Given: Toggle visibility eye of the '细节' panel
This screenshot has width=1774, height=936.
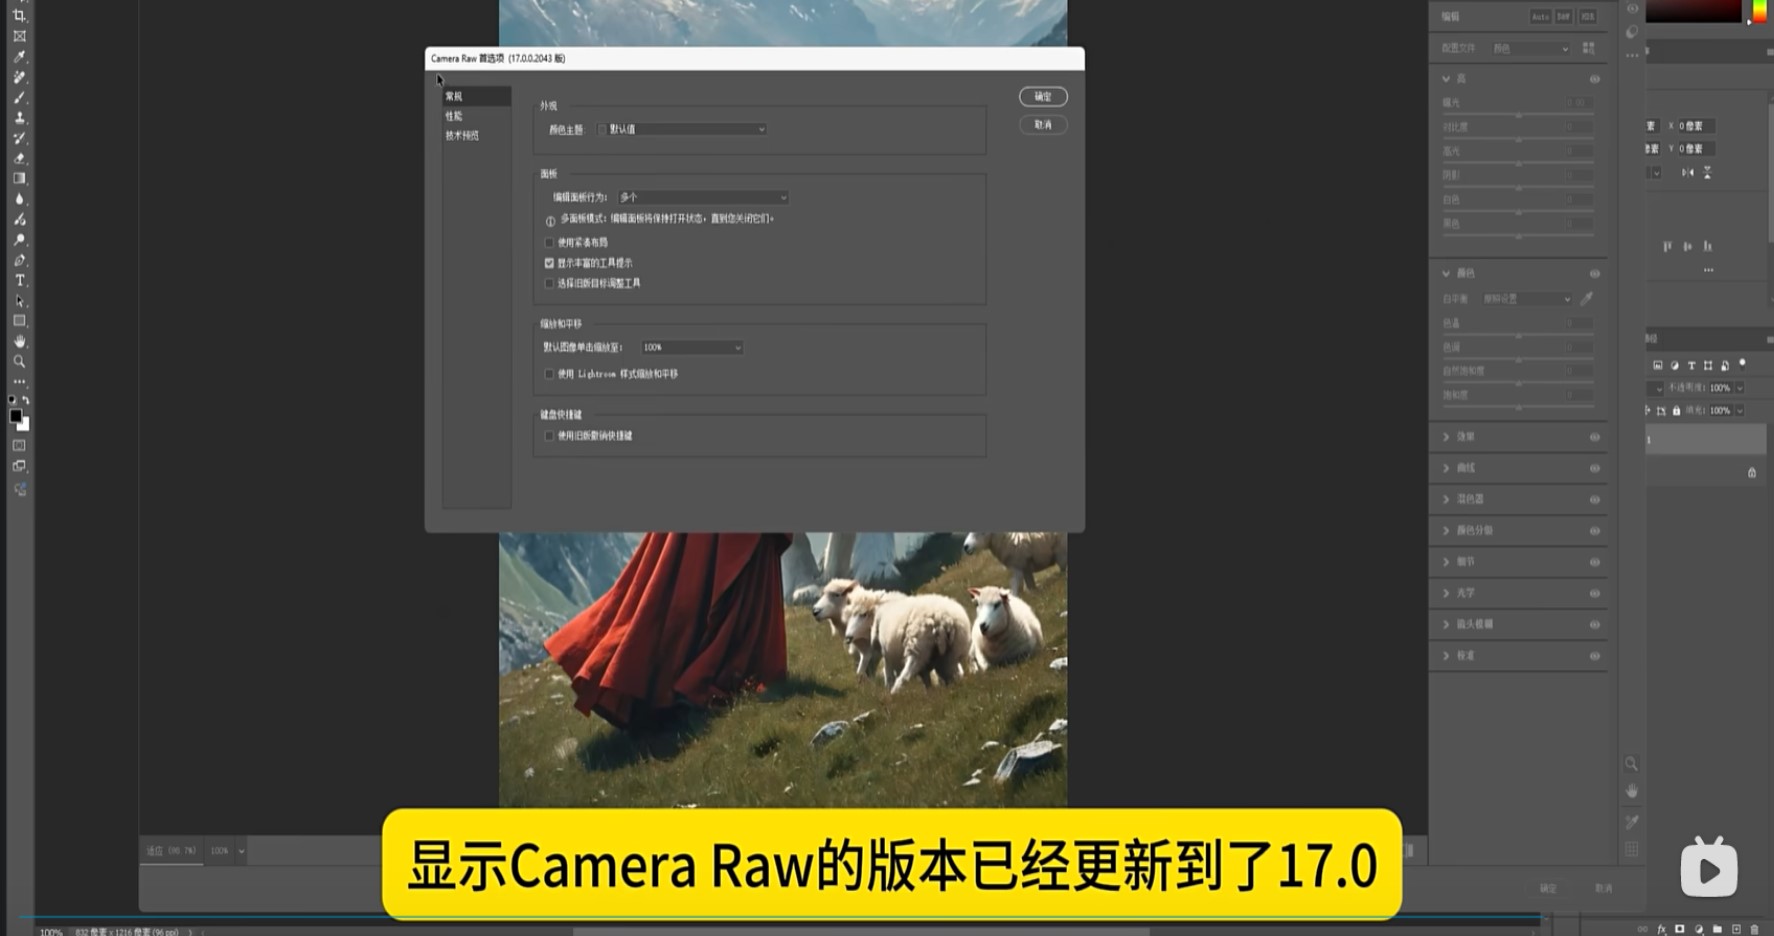Looking at the screenshot, I should pyautogui.click(x=1595, y=562).
